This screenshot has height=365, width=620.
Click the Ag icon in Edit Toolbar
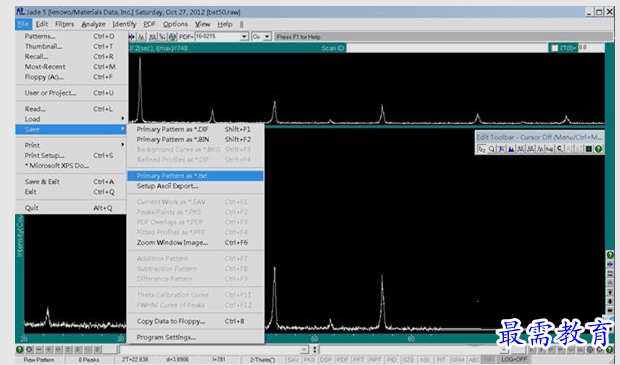pos(550,149)
